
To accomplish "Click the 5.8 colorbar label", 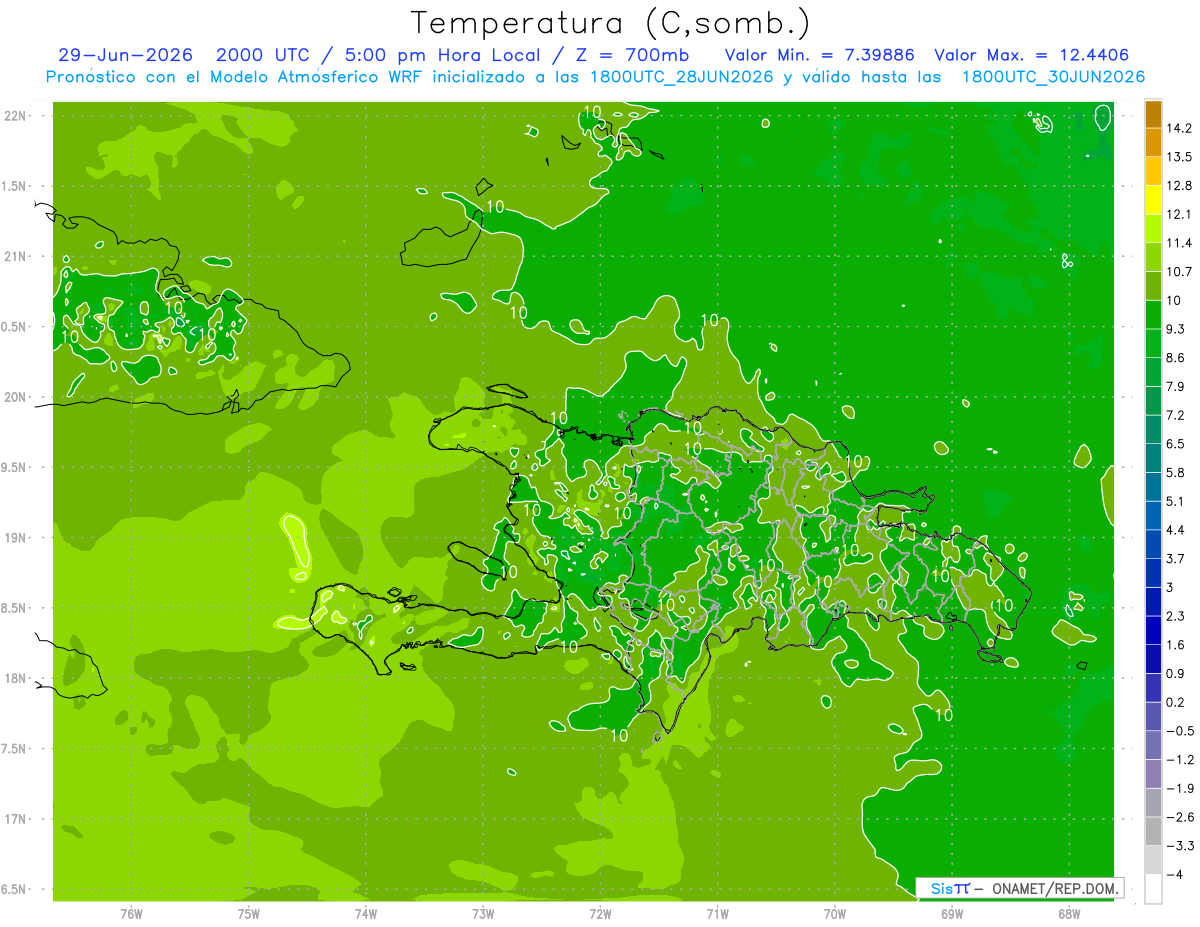I will pos(1176,473).
